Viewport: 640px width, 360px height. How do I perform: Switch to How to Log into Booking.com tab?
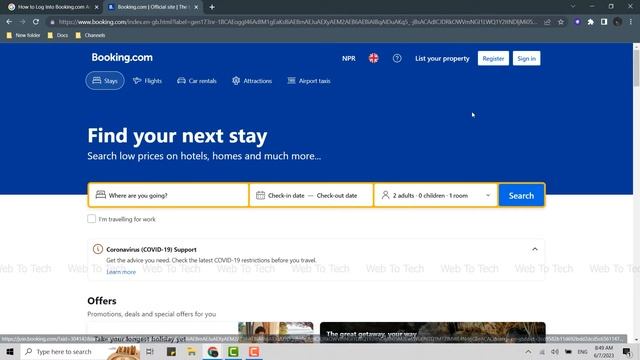click(x=52, y=7)
